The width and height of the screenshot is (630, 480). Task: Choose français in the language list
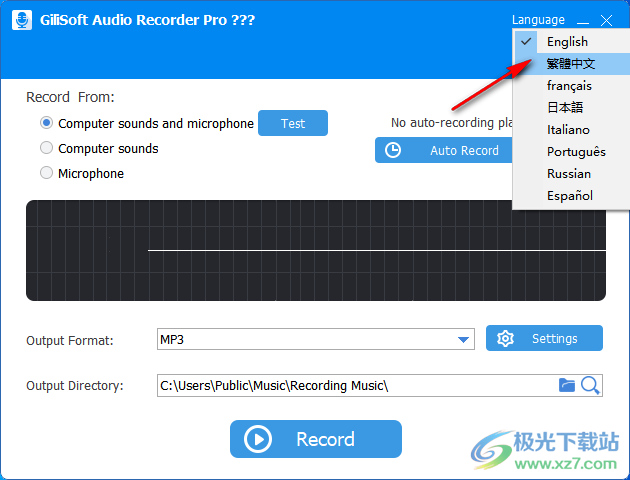571,86
